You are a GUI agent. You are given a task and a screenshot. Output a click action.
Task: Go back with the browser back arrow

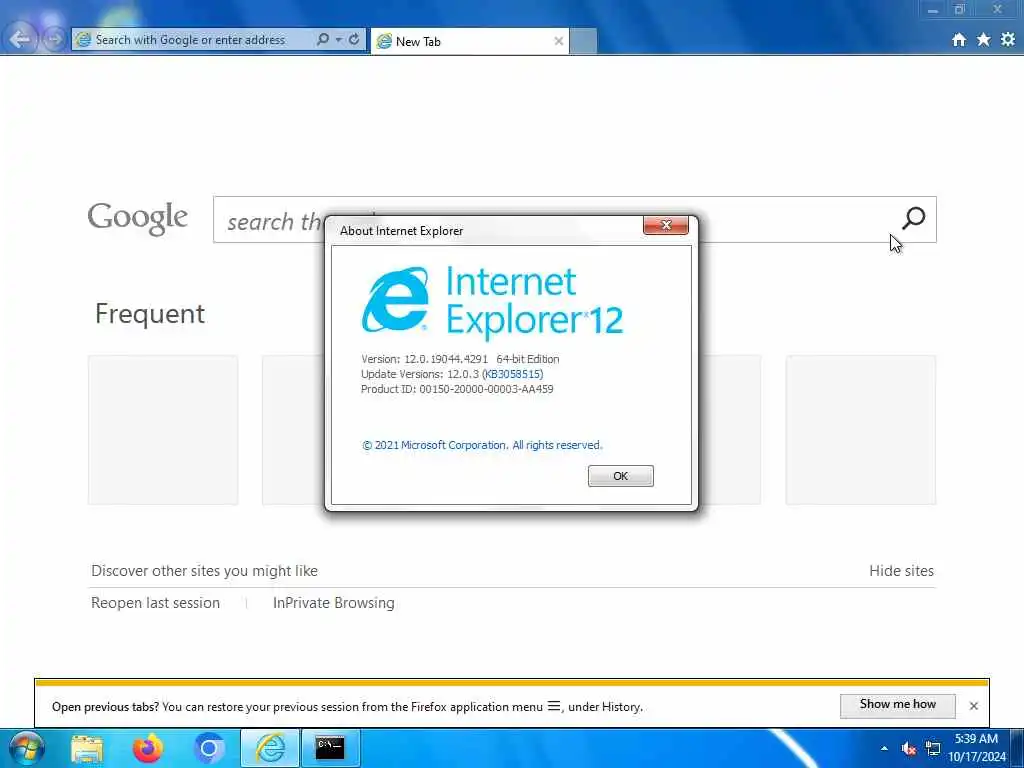(20, 39)
